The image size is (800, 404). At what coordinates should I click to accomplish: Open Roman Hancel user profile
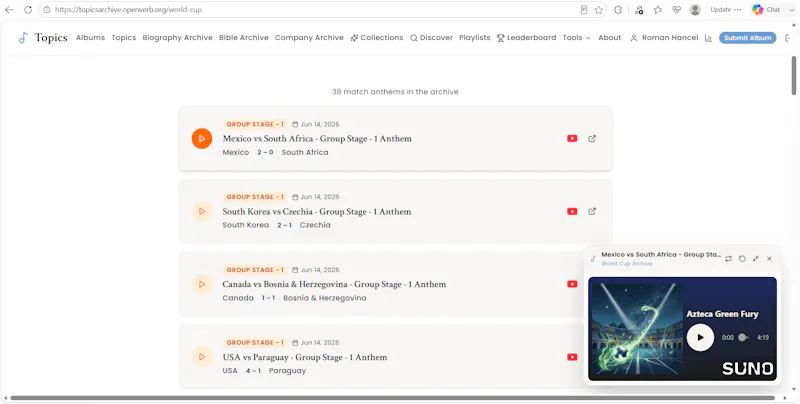pos(664,38)
